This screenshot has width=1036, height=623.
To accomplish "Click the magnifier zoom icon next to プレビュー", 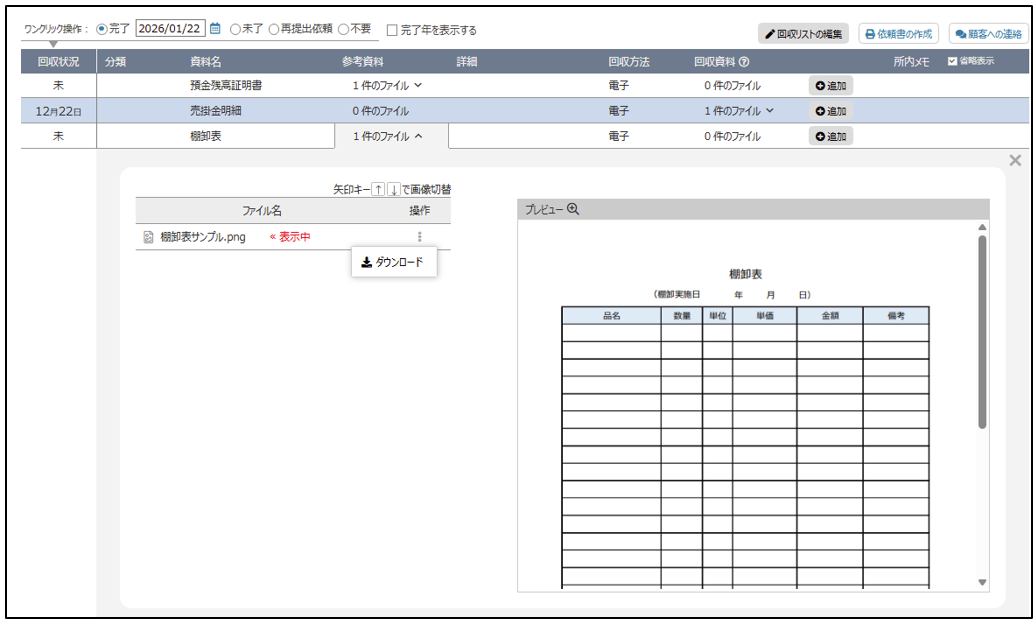I will tap(573, 209).
